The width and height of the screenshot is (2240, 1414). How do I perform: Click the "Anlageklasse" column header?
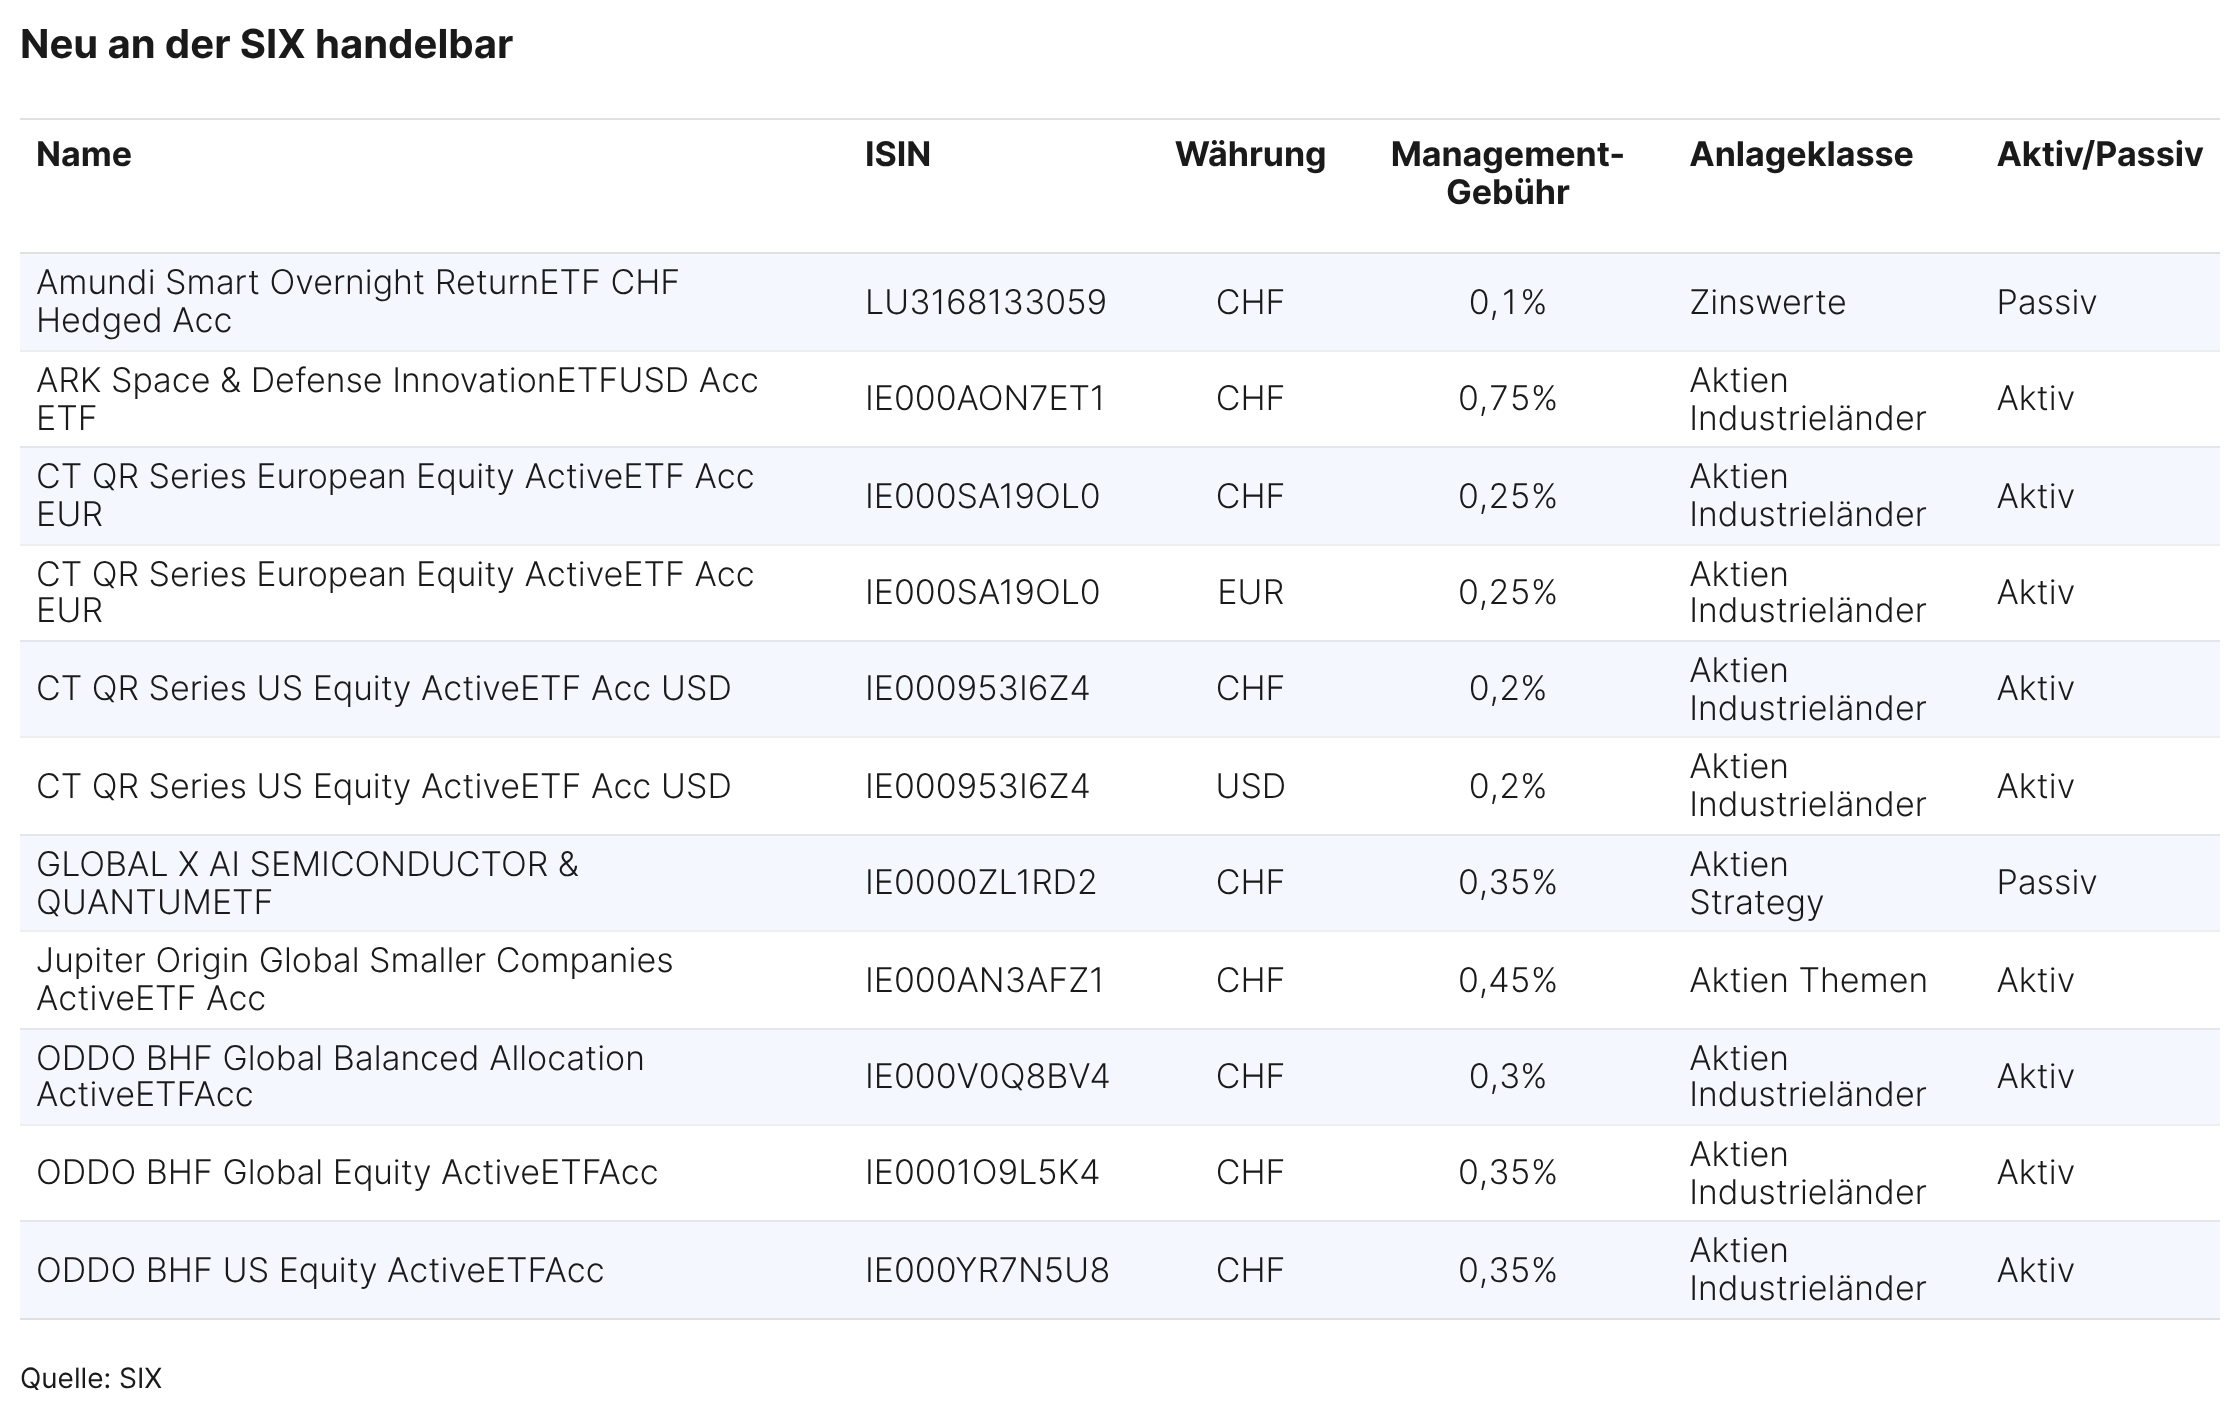click(1801, 155)
